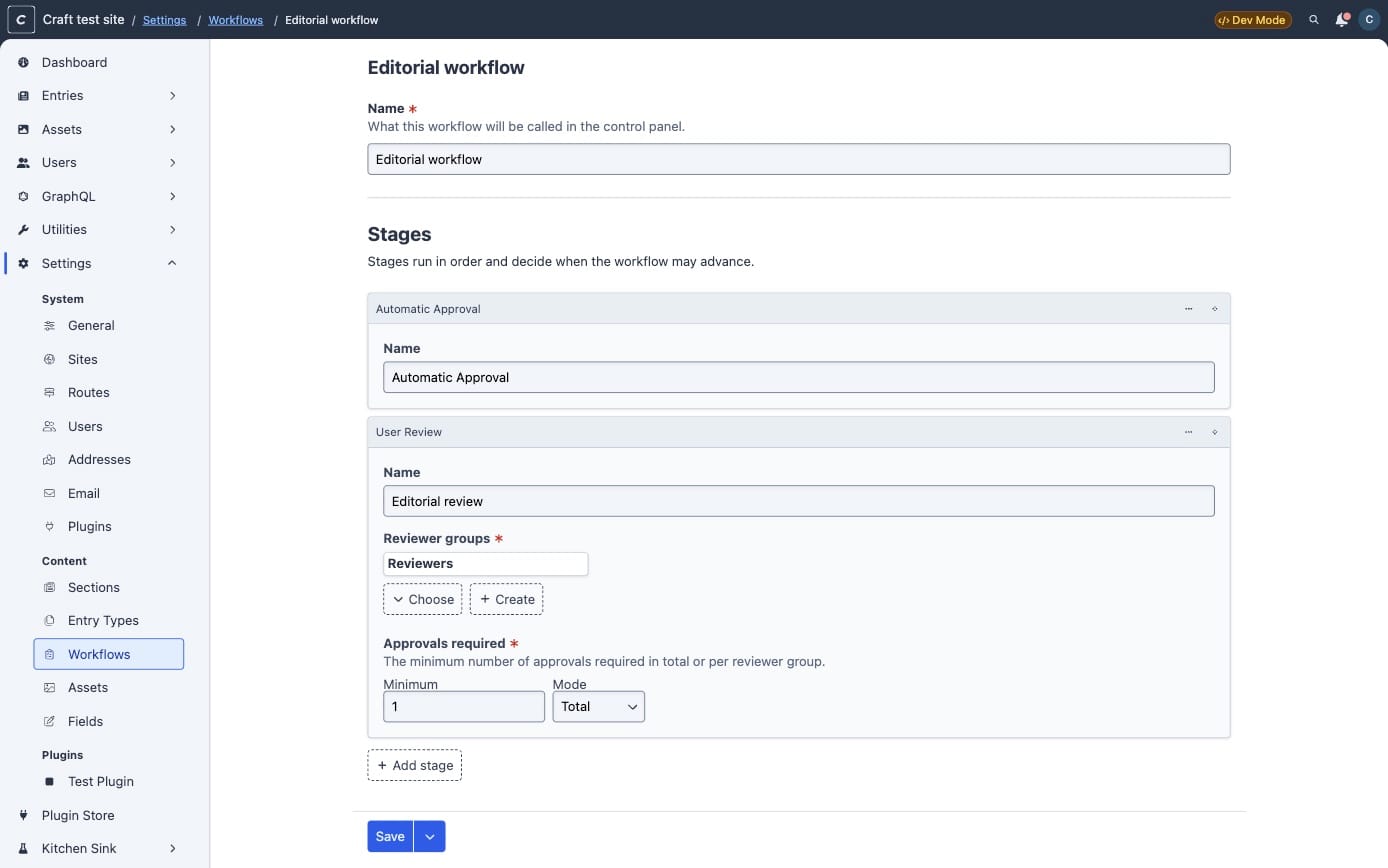This screenshot has width=1388, height=868.
Task: Edit the workflow Name field
Action: pyautogui.click(x=799, y=159)
